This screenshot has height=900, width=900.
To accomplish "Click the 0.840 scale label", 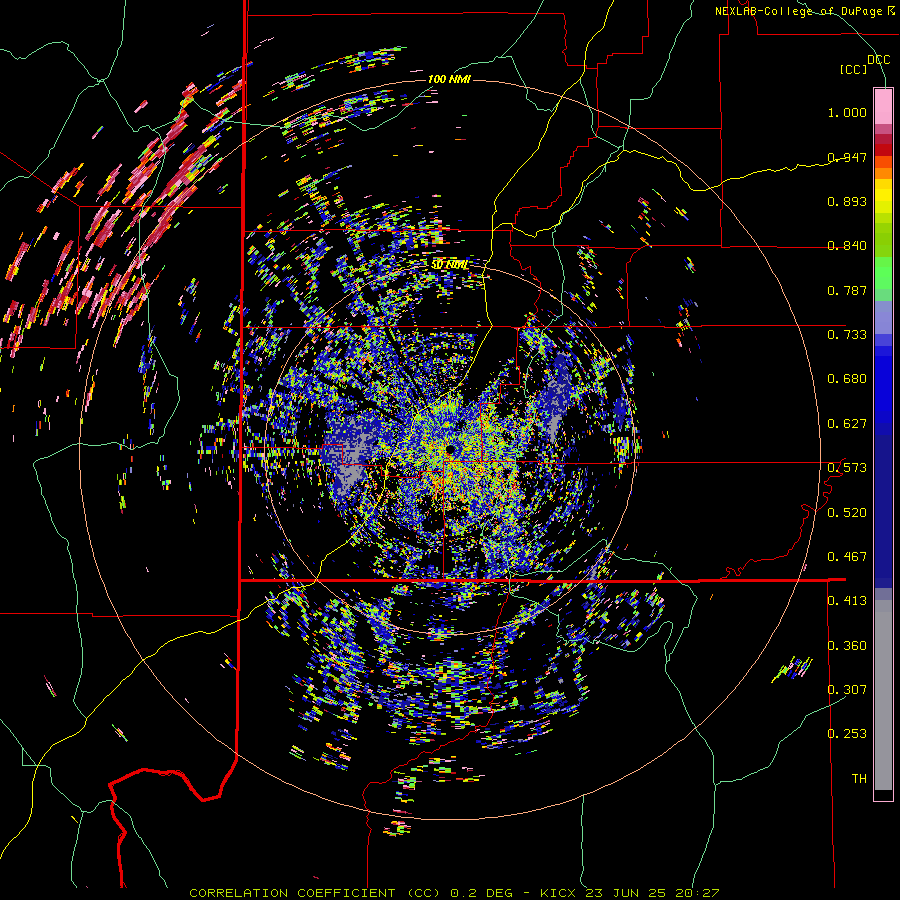I will (x=847, y=246).
